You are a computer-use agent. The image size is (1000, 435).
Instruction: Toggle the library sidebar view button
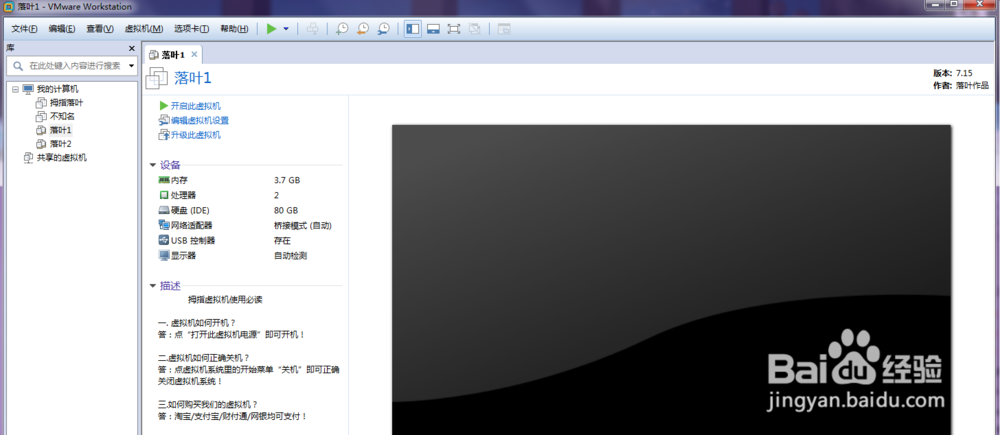[x=413, y=29]
